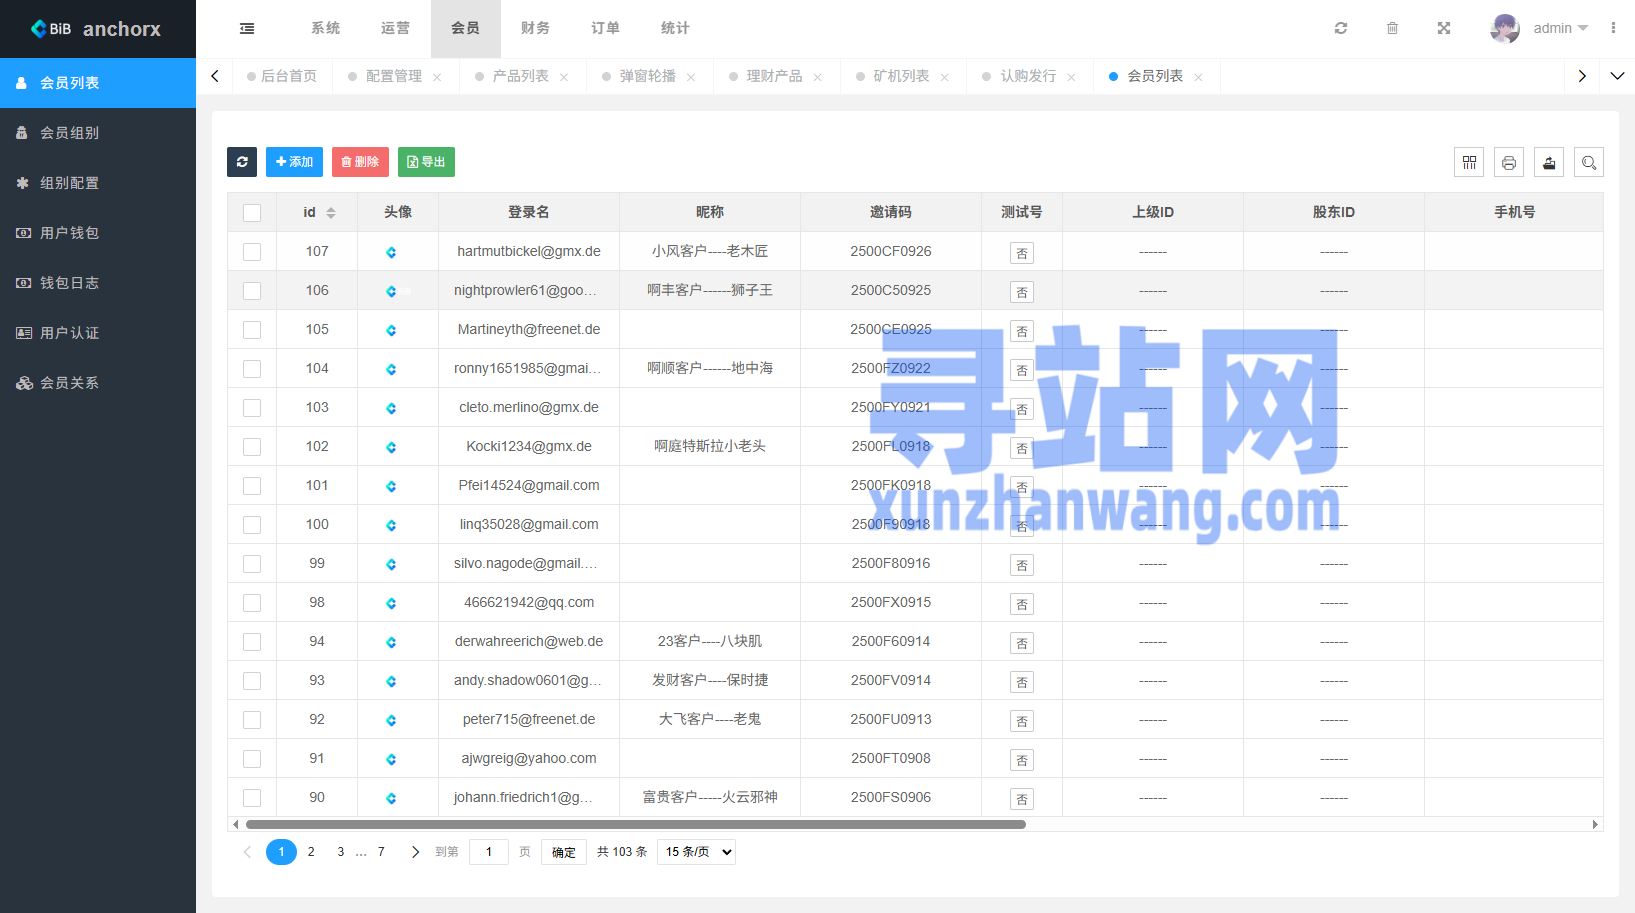Click the dark table refresh button
The height and width of the screenshot is (913, 1635).
(242, 162)
